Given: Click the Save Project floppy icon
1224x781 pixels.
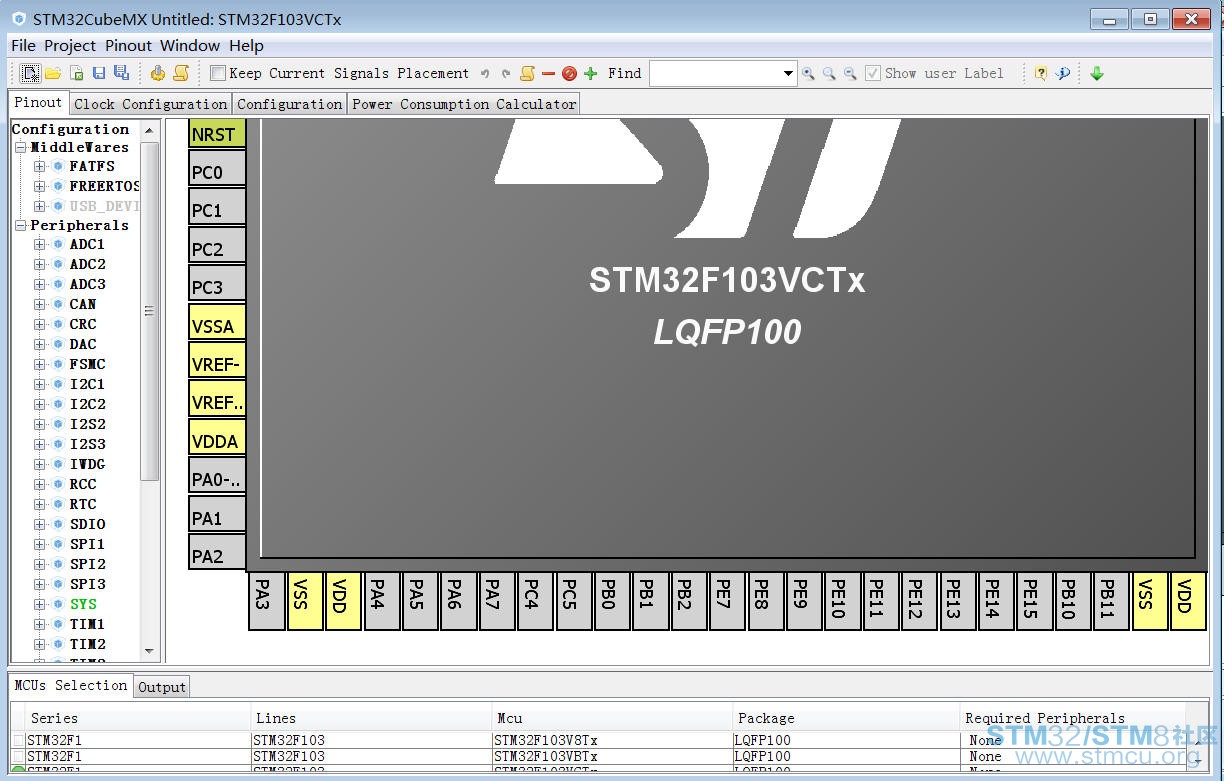Looking at the screenshot, I should [98, 73].
